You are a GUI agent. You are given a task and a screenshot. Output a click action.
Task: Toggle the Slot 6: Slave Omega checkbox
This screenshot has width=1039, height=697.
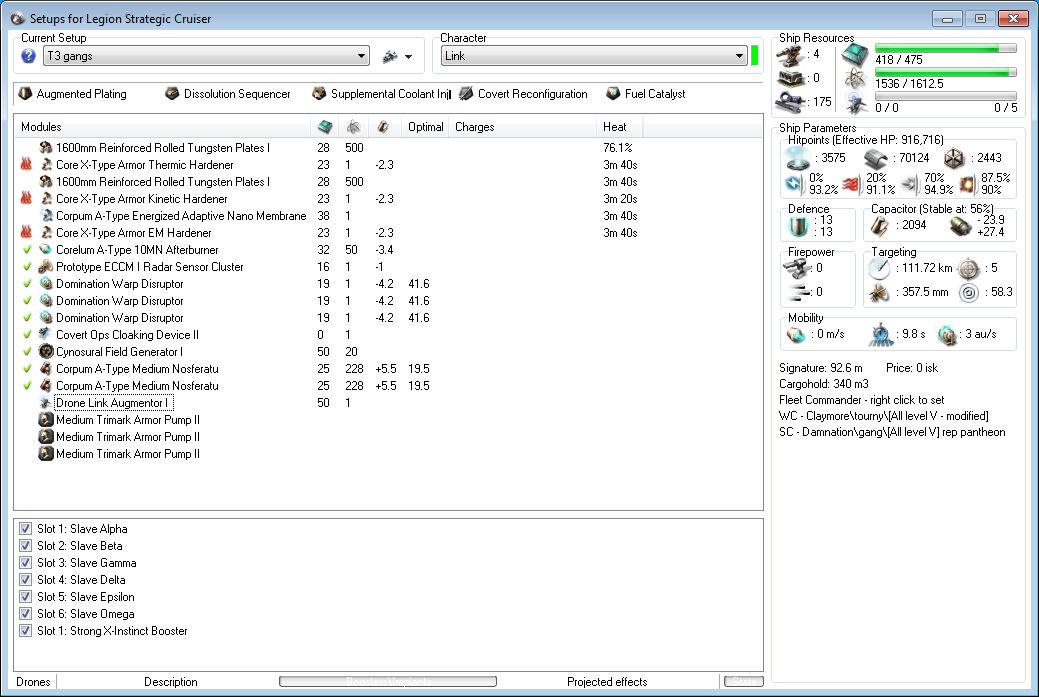26,614
